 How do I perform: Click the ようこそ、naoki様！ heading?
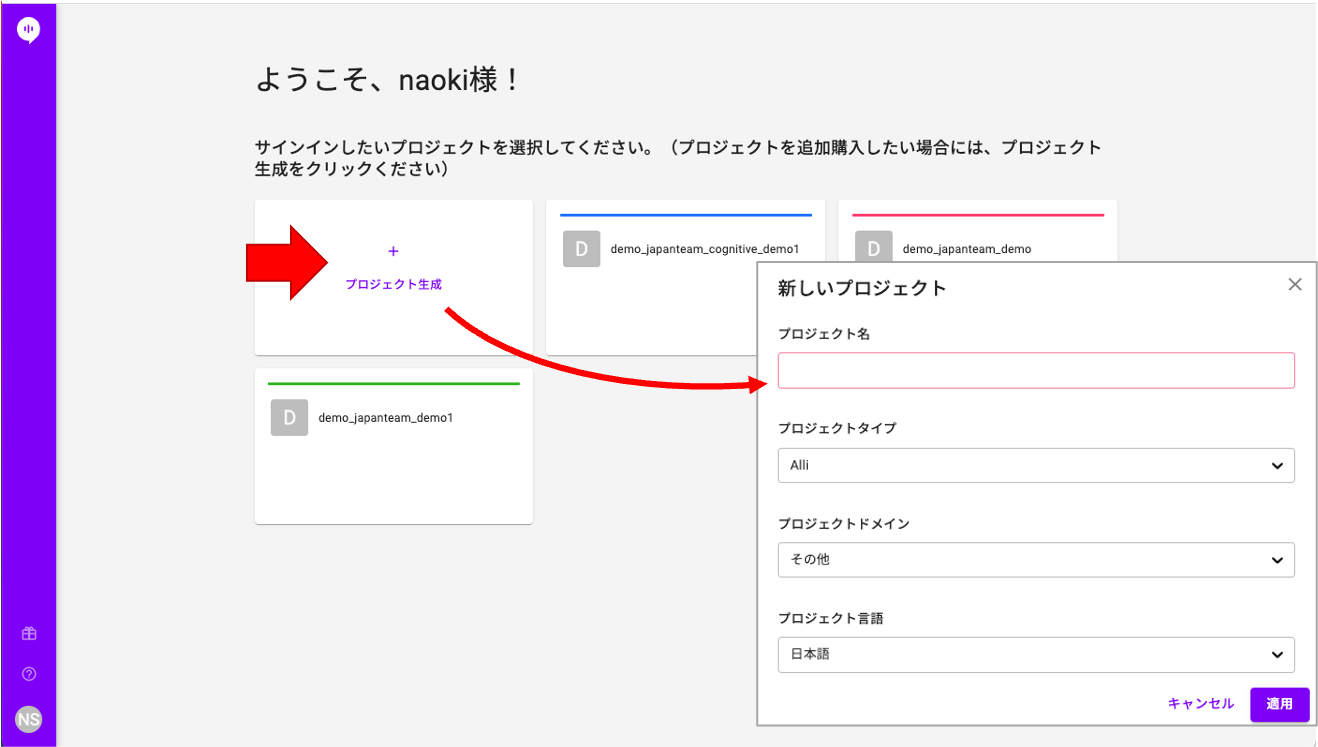coord(389,80)
